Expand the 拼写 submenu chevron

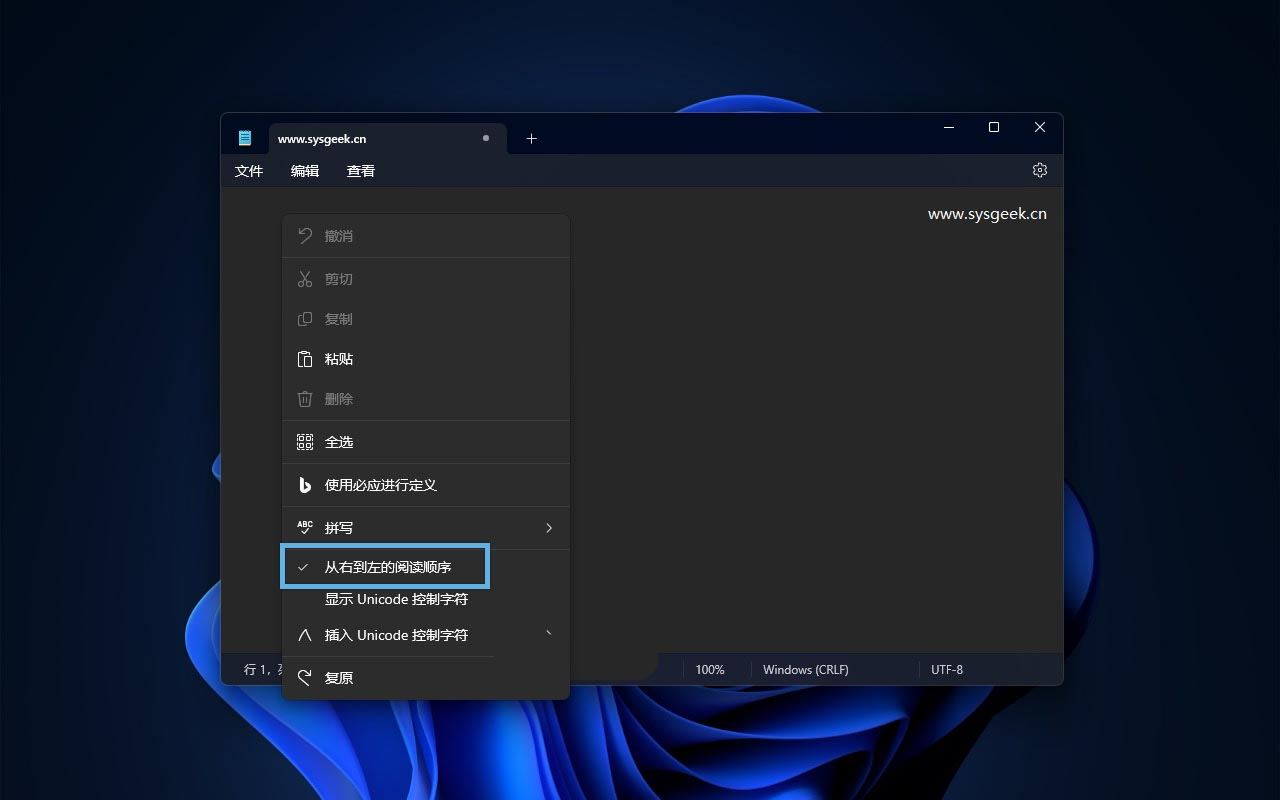coord(548,527)
